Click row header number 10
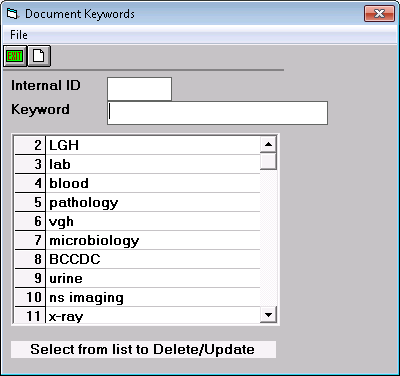The height and width of the screenshot is (376, 400). 30,297
